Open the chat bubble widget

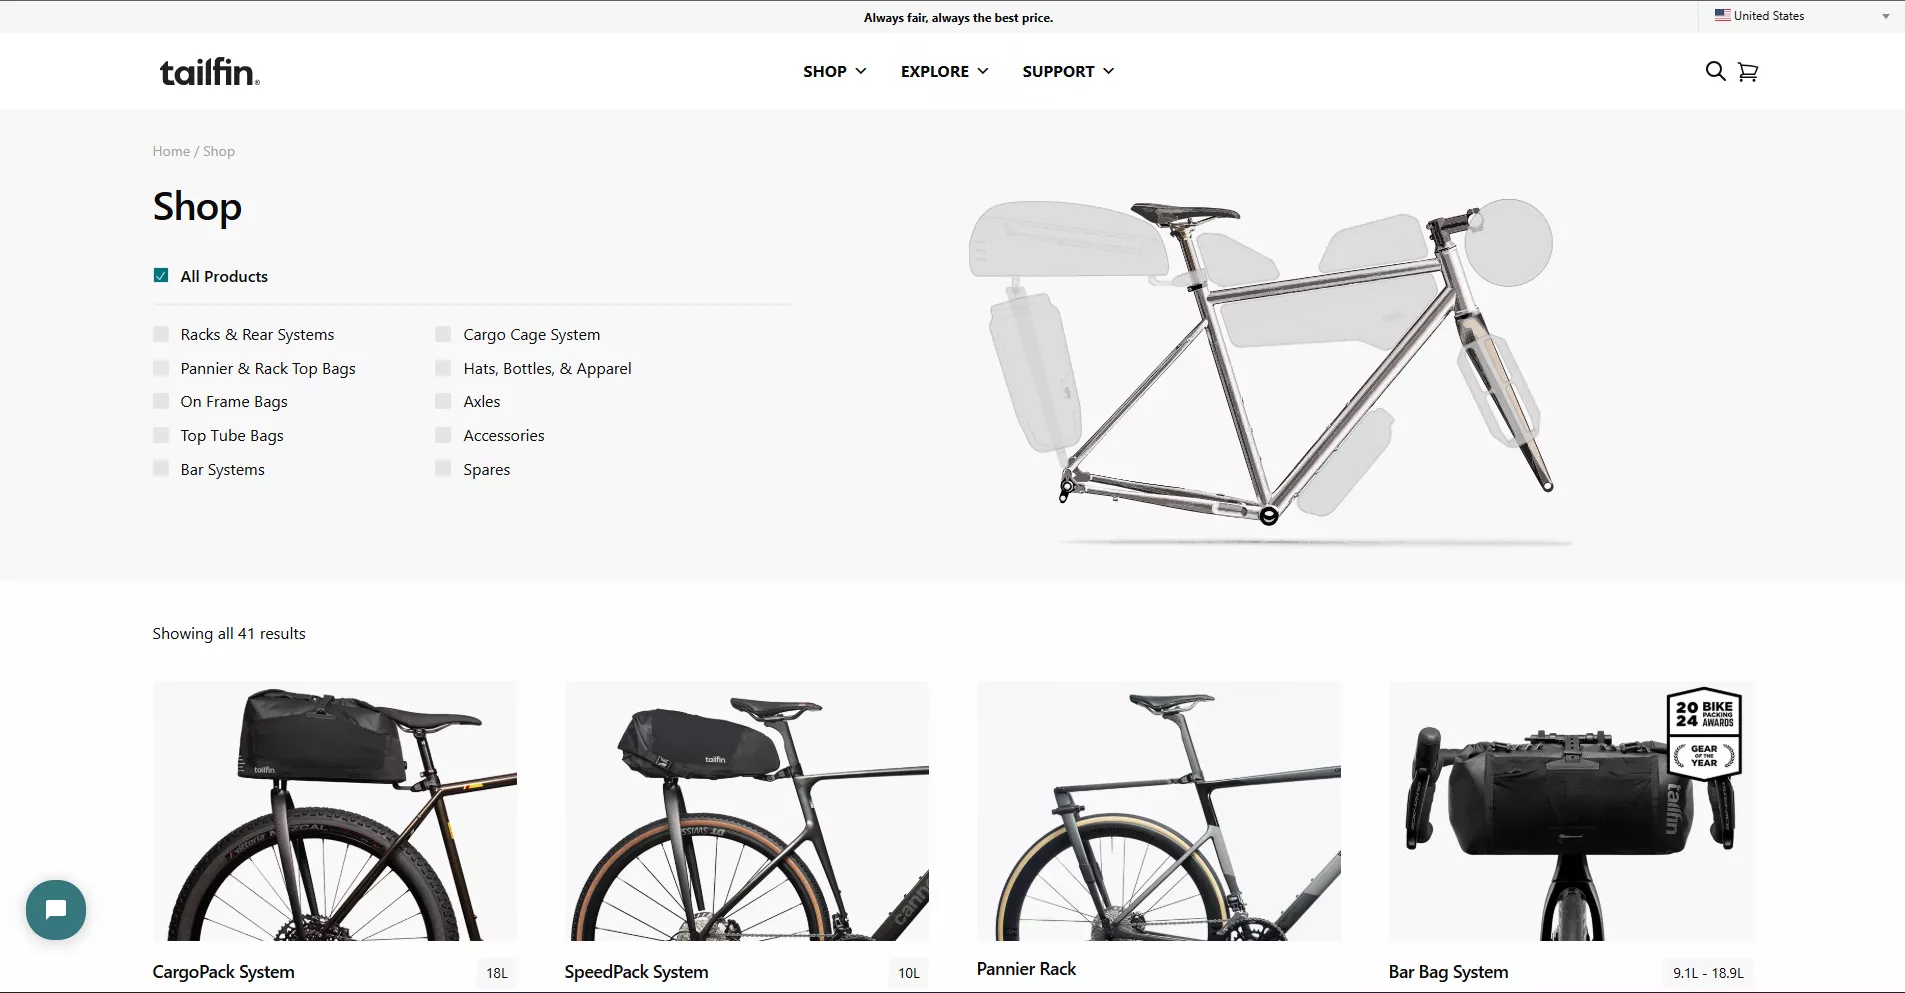[x=56, y=909]
